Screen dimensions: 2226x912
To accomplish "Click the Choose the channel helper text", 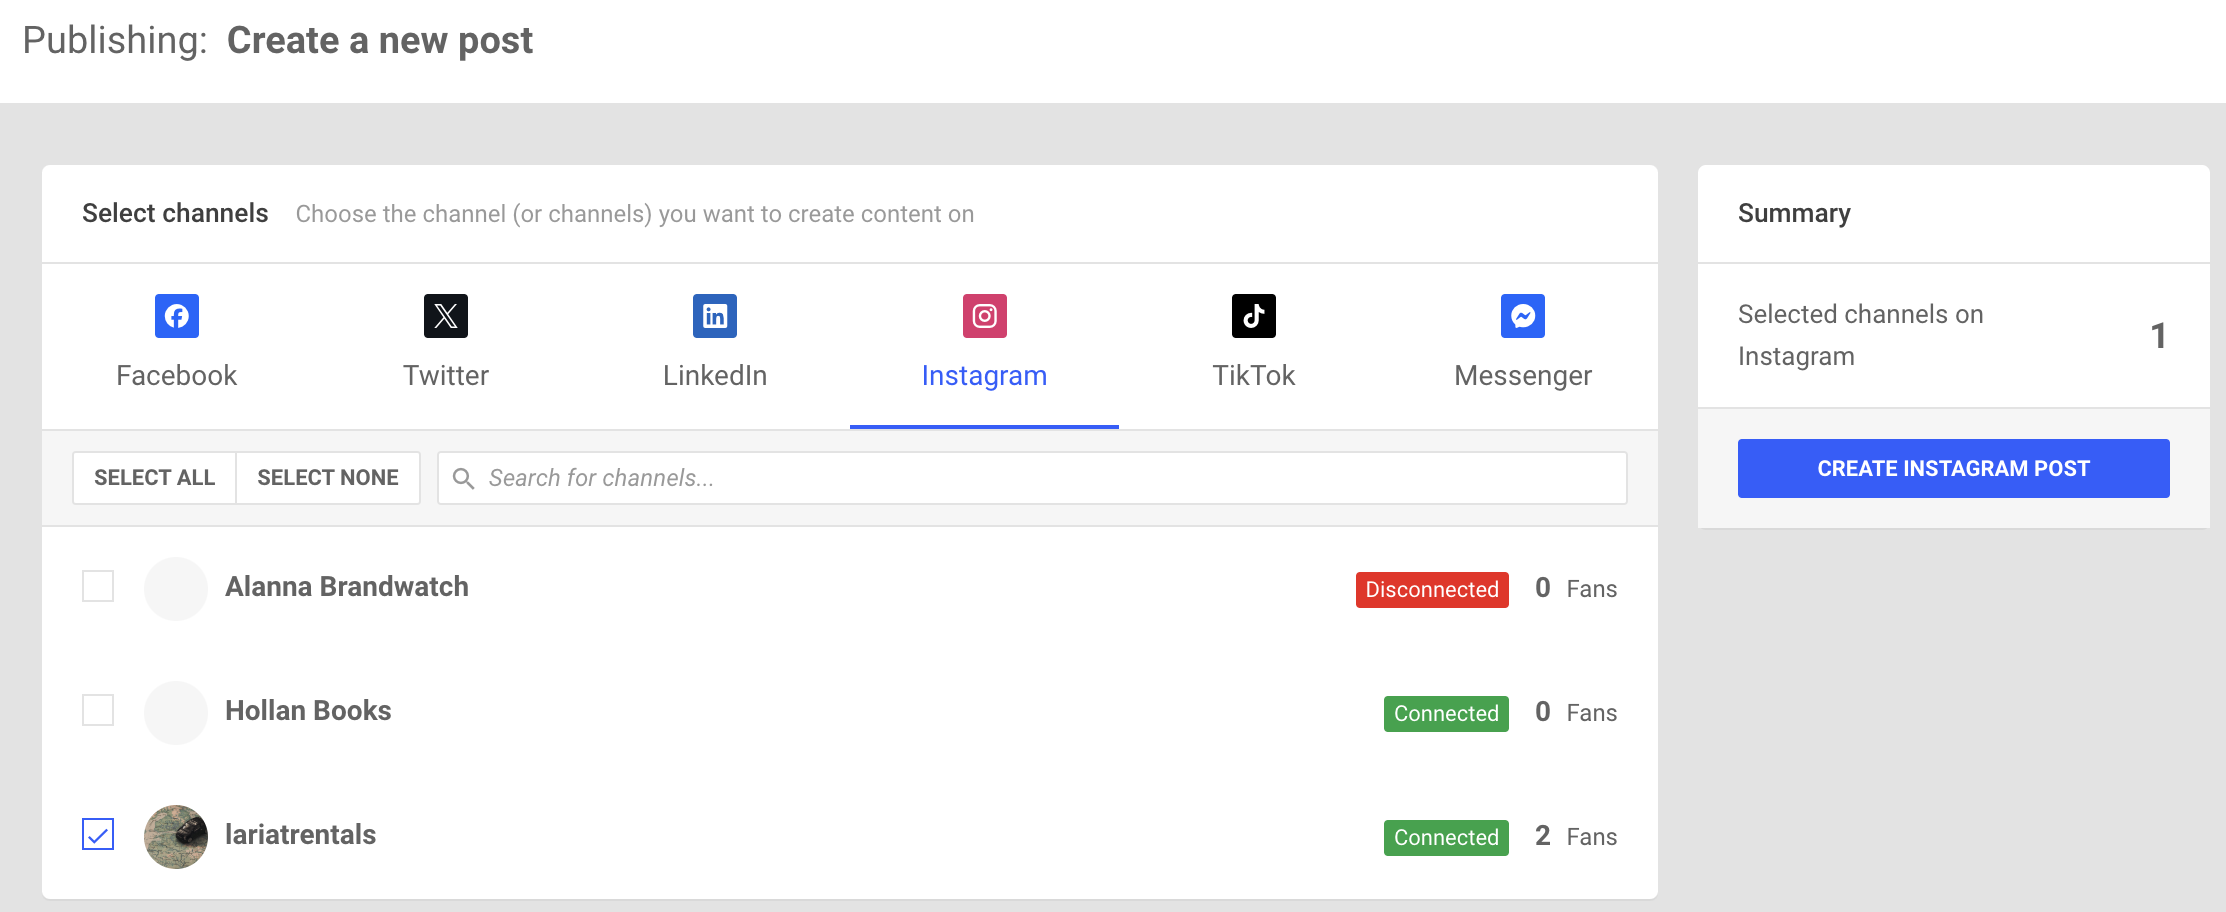I will pos(635,214).
